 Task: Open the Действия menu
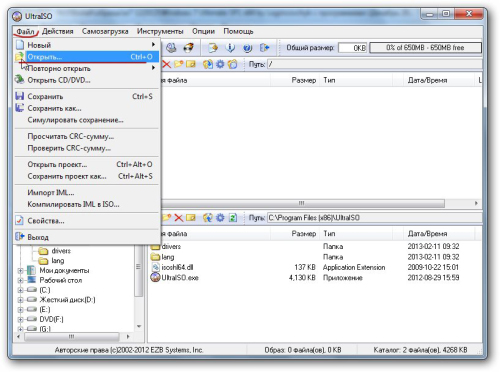click(58, 31)
